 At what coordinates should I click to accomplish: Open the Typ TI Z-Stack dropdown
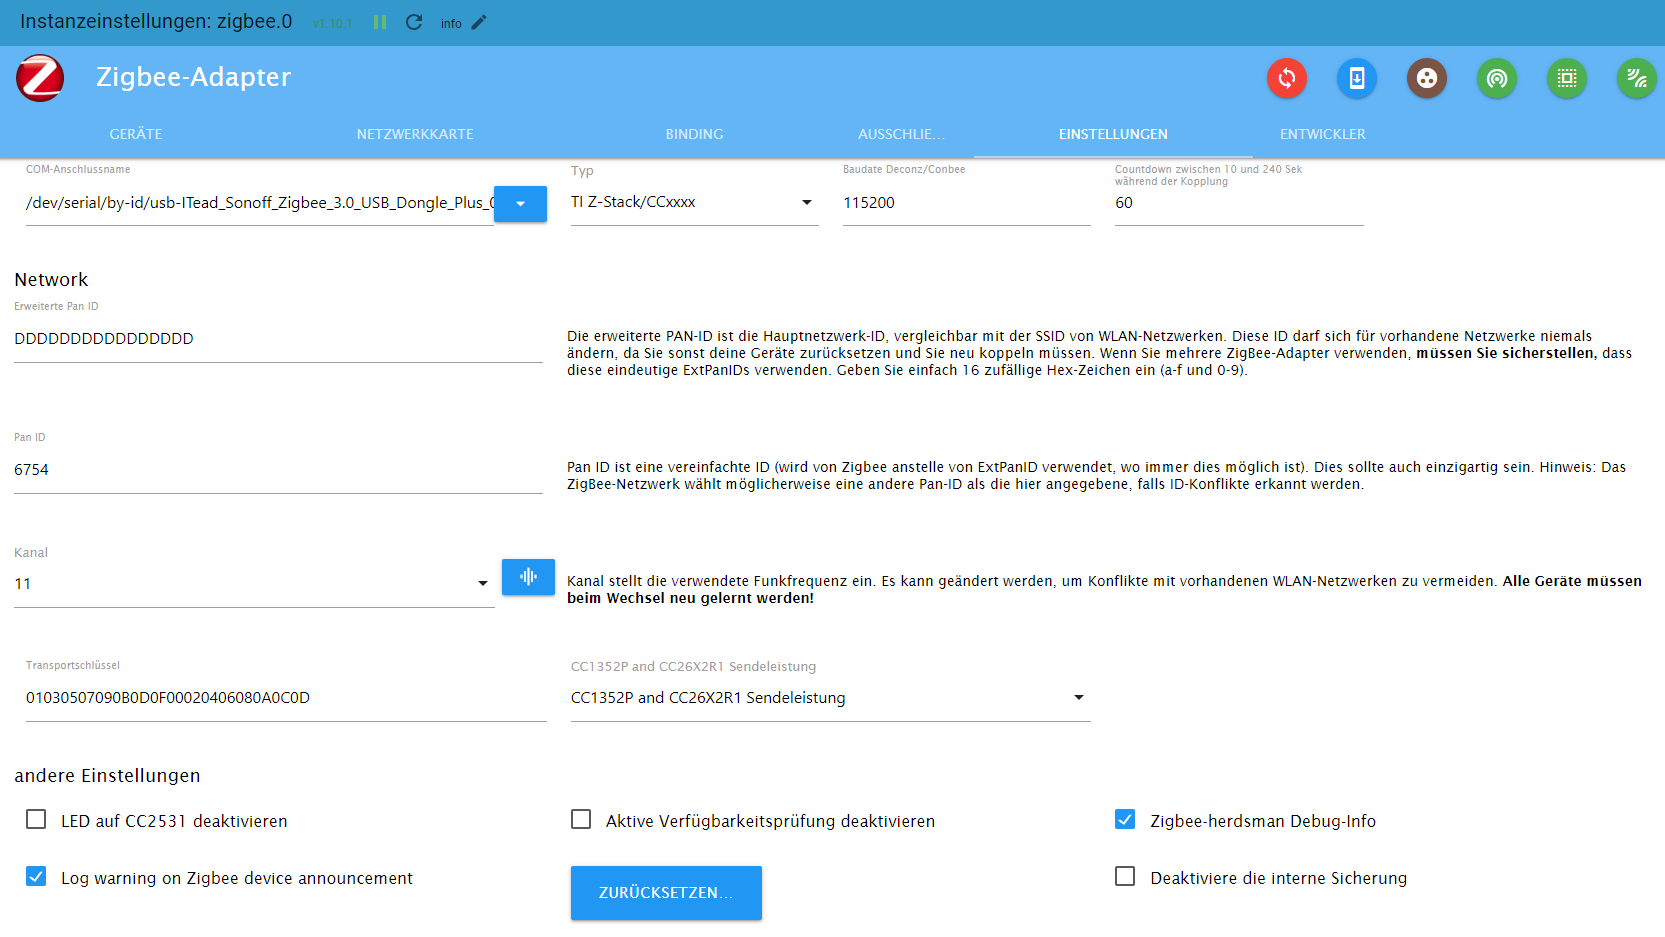tap(694, 202)
